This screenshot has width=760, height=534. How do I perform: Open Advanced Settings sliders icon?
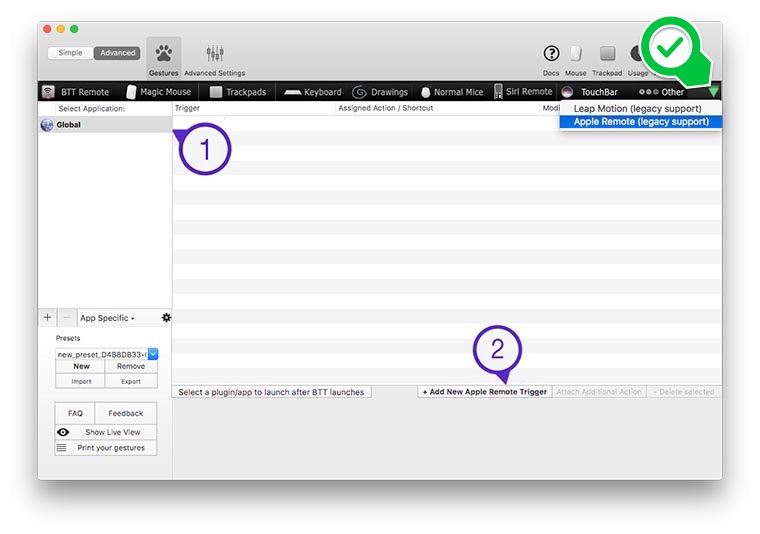click(x=215, y=59)
